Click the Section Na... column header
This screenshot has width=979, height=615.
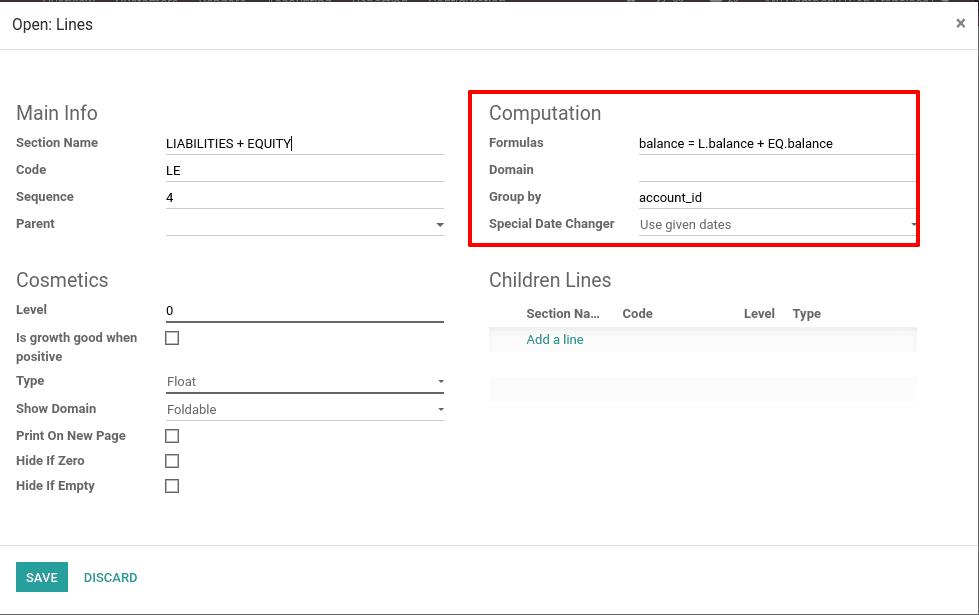(563, 313)
